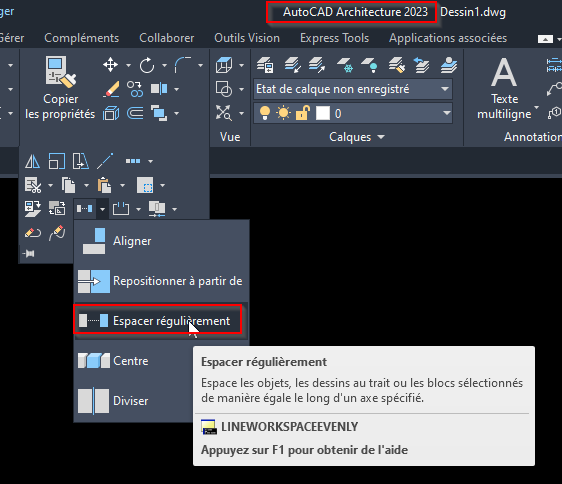The image size is (562, 484).
Task: Open the Trim tool dropdown arrow
Action: (x=138, y=209)
